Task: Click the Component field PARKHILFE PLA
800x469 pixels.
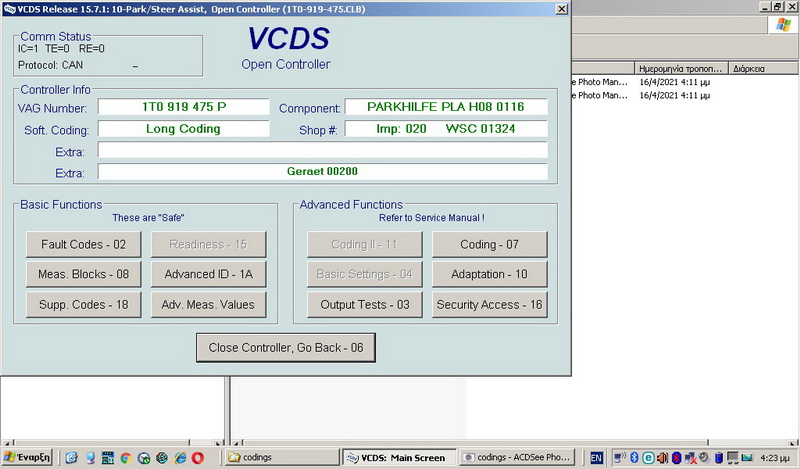Action: tap(446, 107)
